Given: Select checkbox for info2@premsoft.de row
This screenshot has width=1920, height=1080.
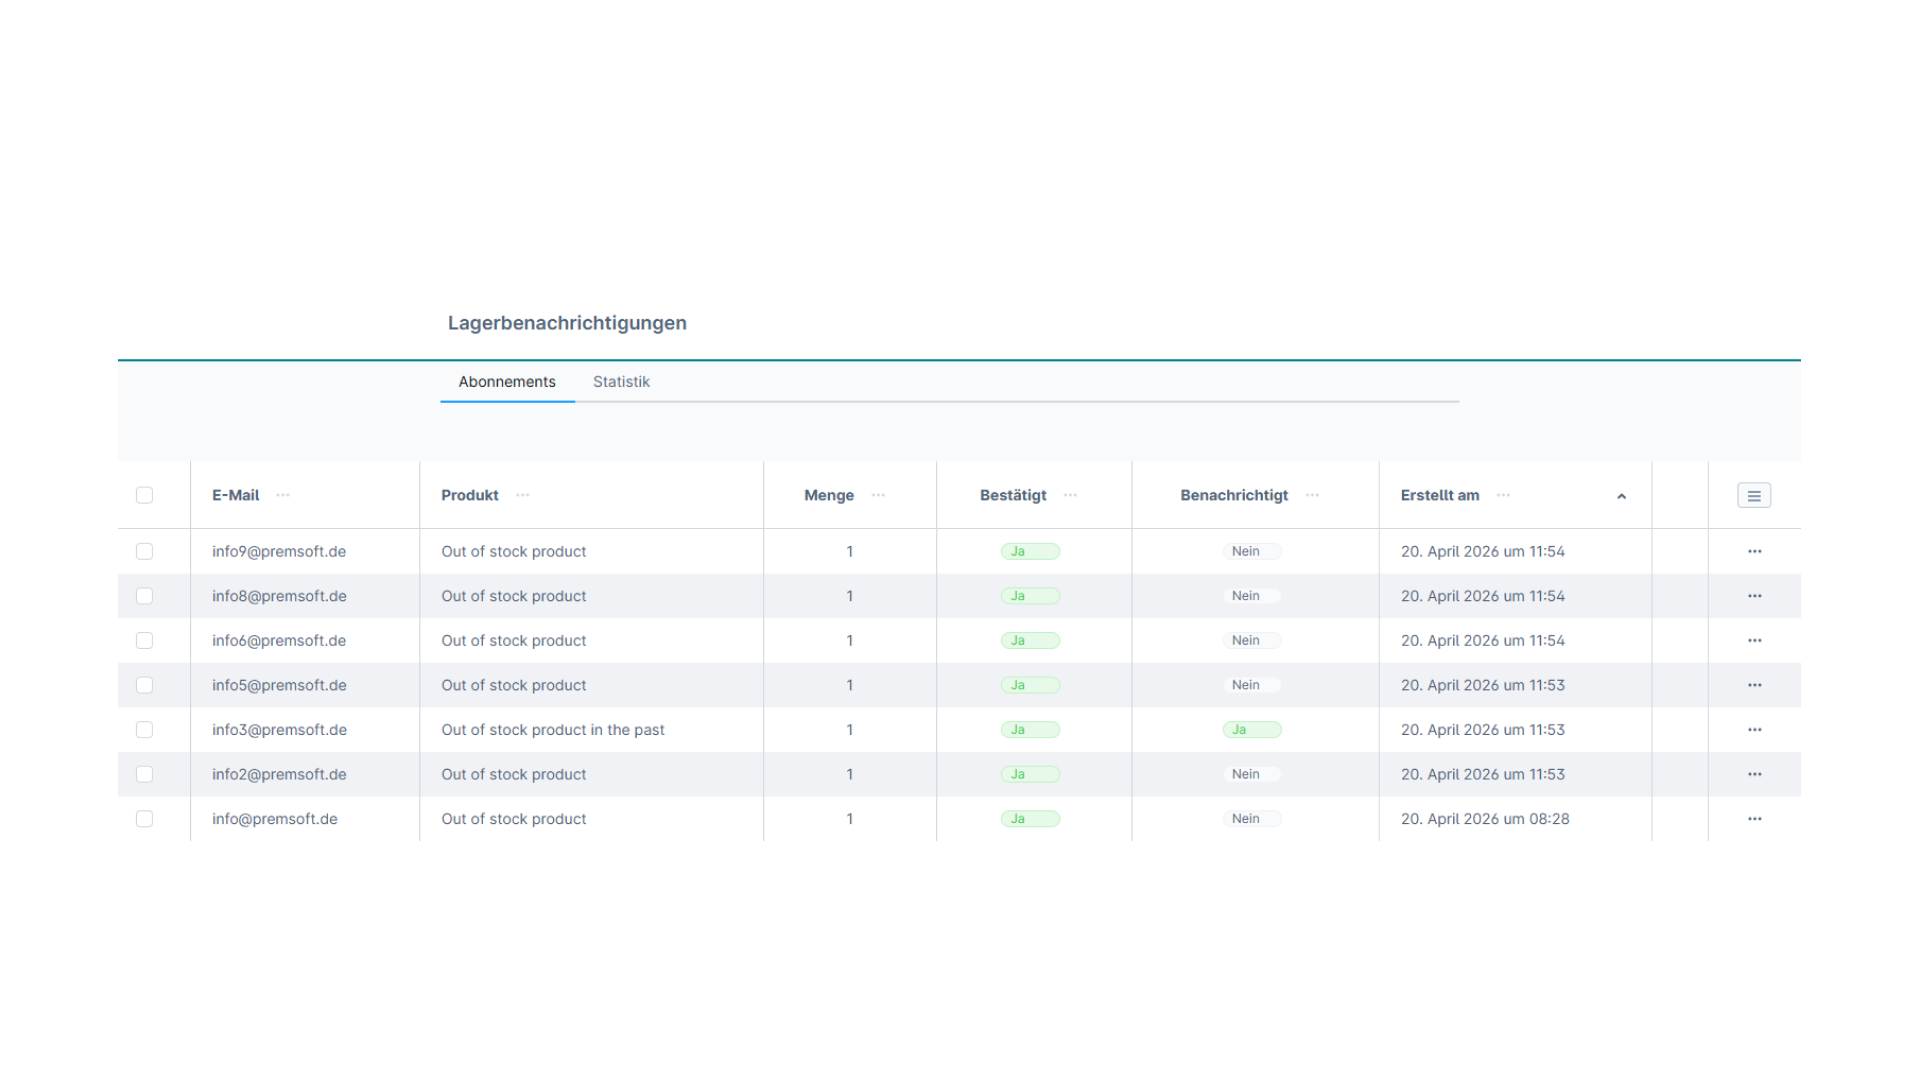Looking at the screenshot, I should (x=144, y=774).
